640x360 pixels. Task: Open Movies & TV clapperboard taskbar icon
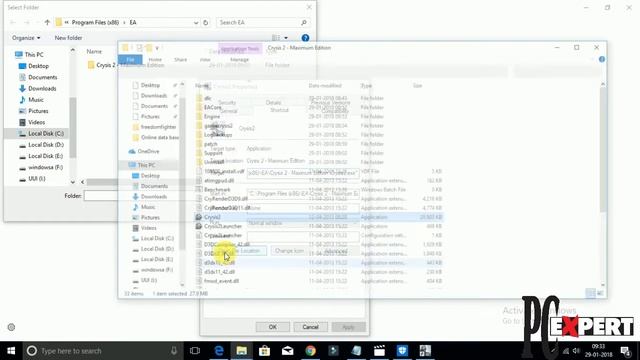(379, 351)
